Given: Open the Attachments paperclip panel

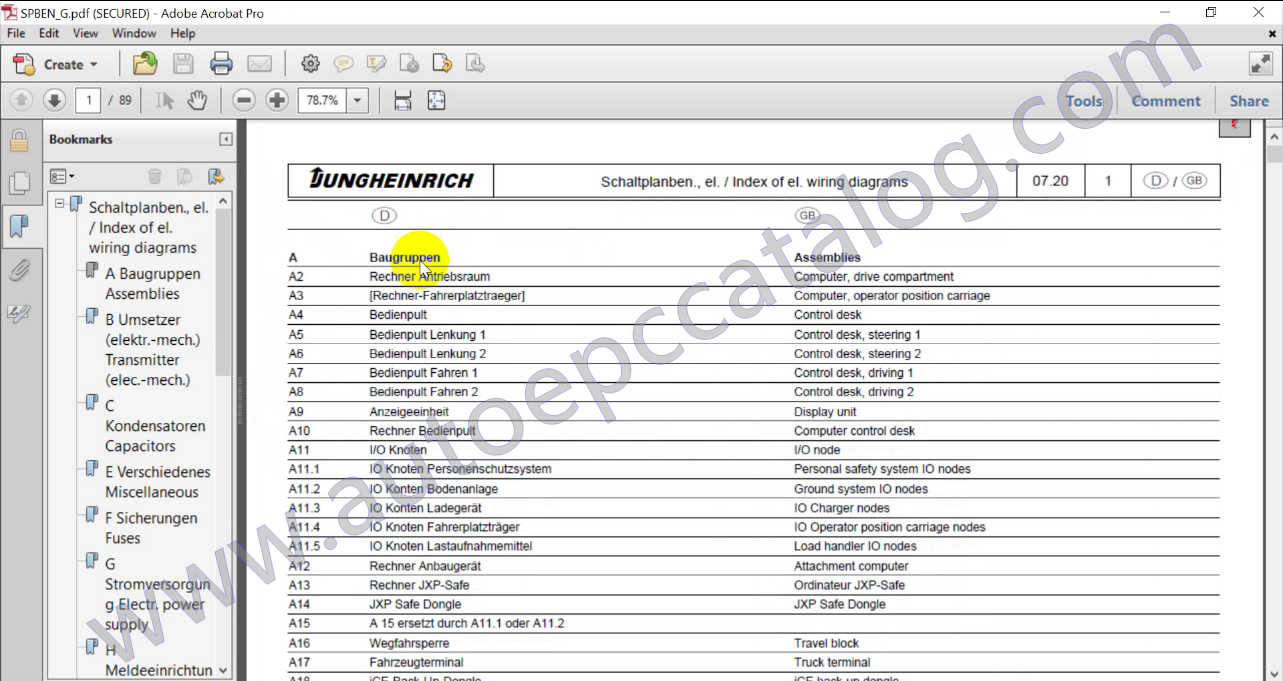Looking at the screenshot, I should pos(19,270).
